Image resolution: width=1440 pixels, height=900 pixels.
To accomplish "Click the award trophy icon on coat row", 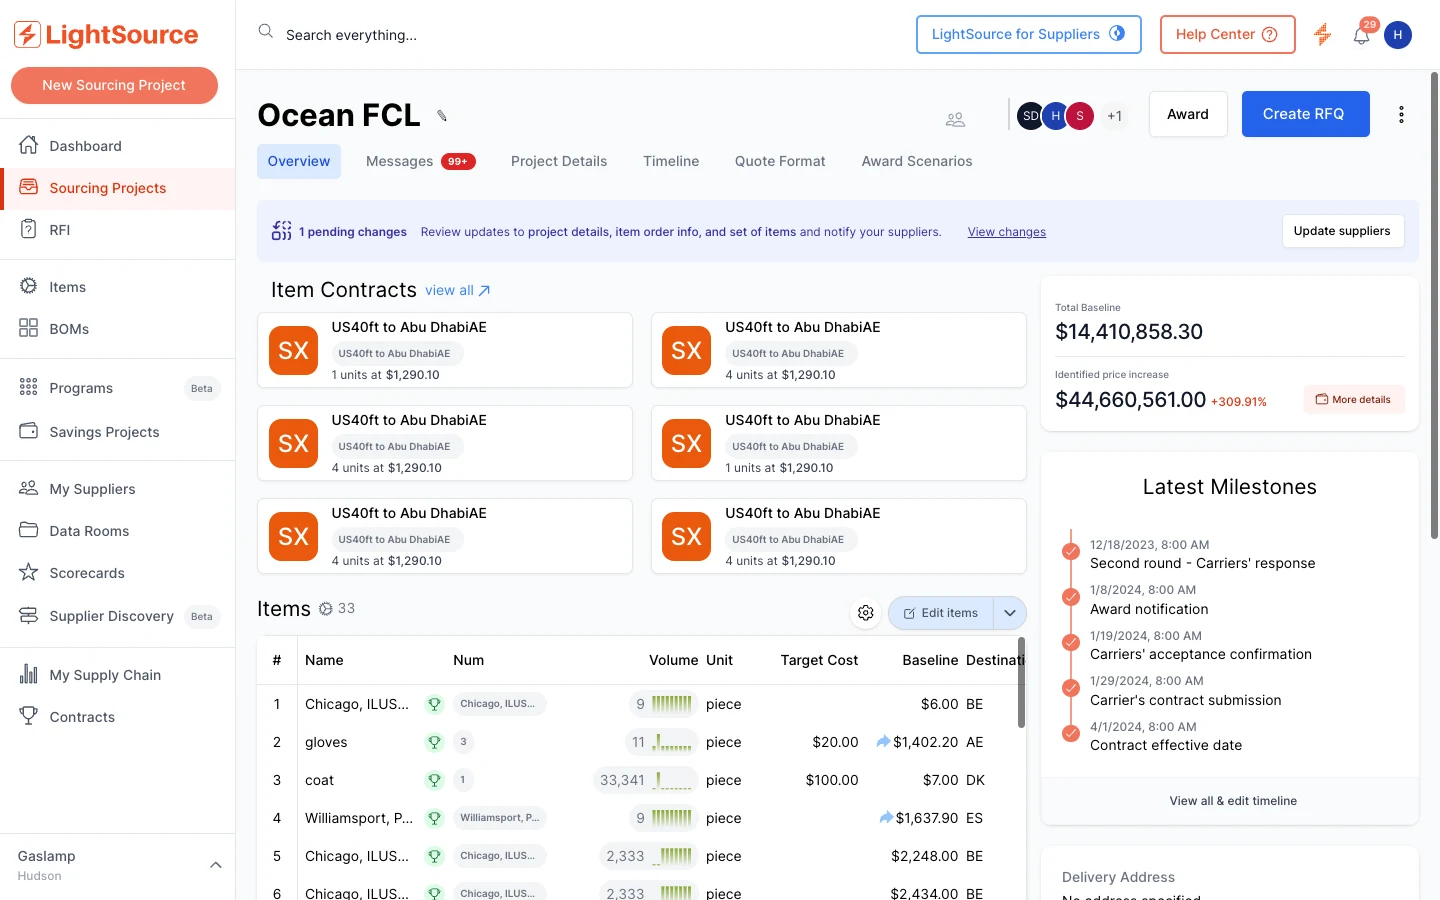I will [434, 780].
